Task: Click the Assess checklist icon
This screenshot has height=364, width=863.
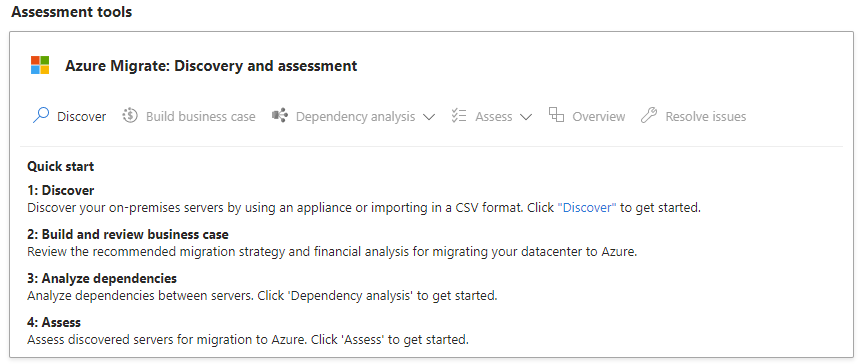Action: (459, 116)
